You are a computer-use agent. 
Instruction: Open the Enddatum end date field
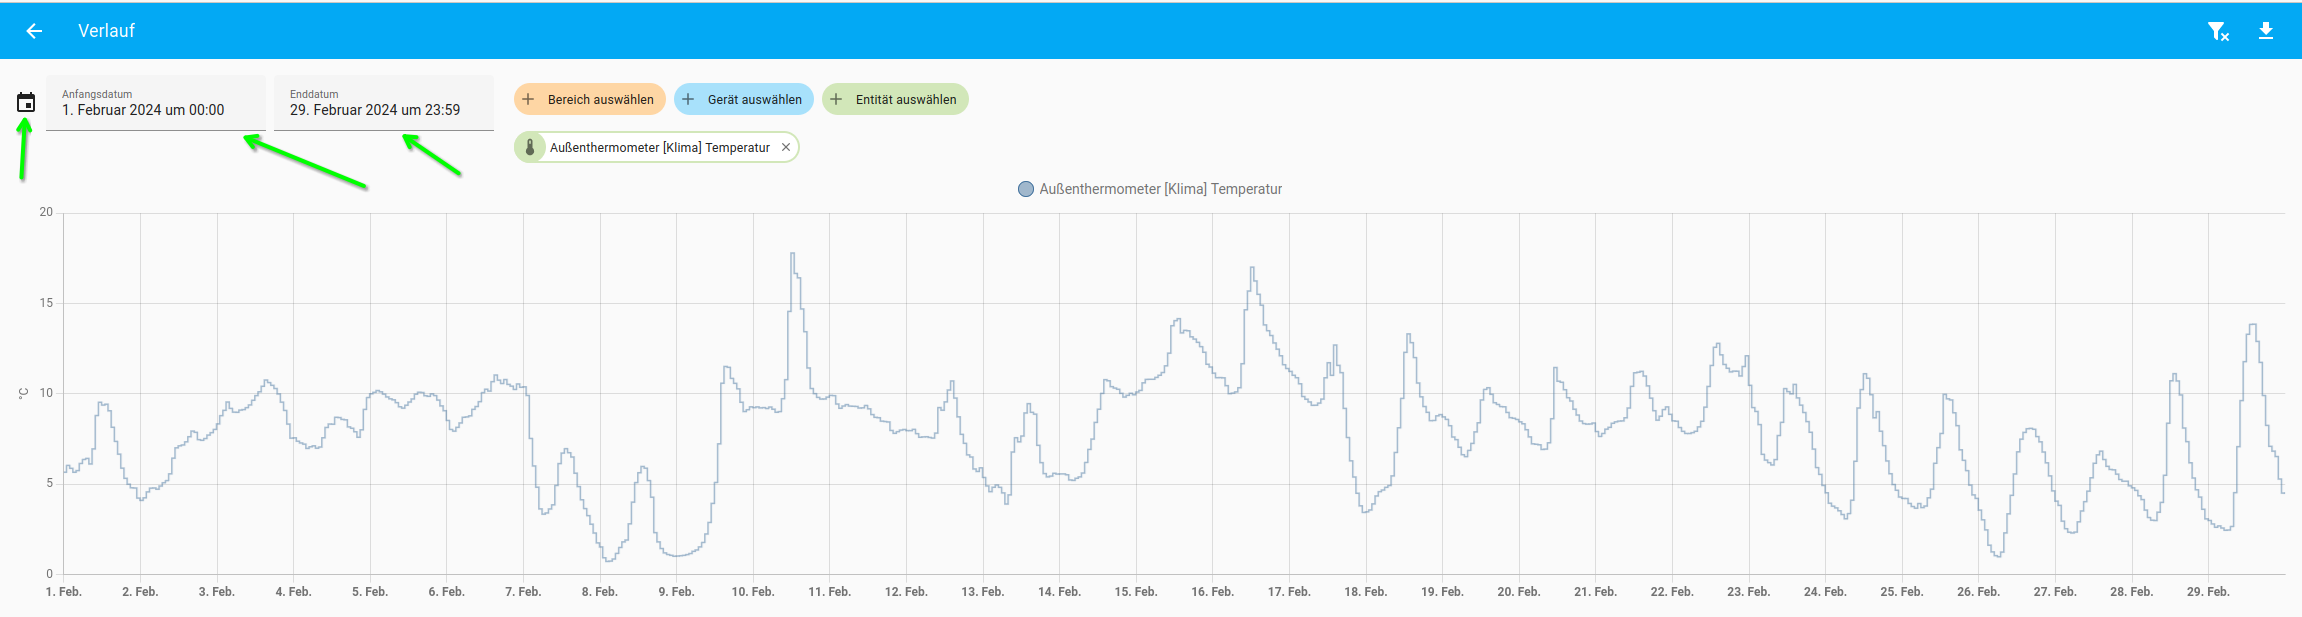tap(383, 103)
